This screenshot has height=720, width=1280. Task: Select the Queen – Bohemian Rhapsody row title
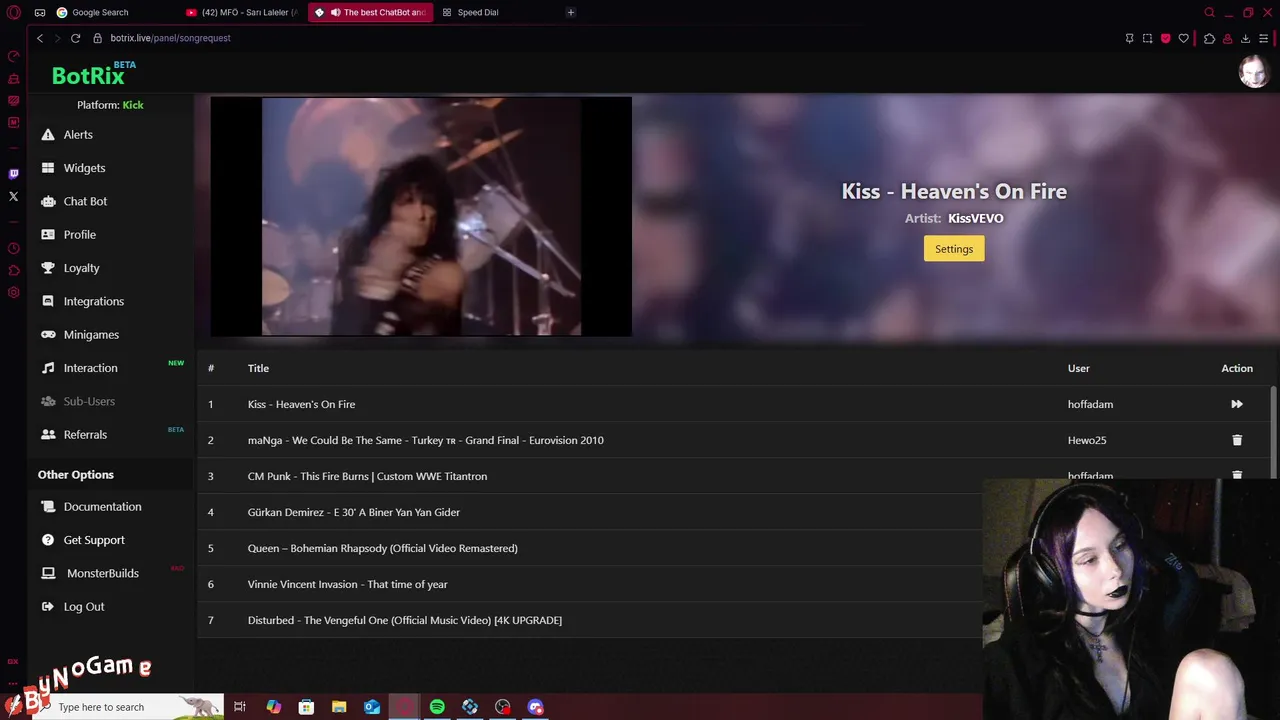coord(383,548)
